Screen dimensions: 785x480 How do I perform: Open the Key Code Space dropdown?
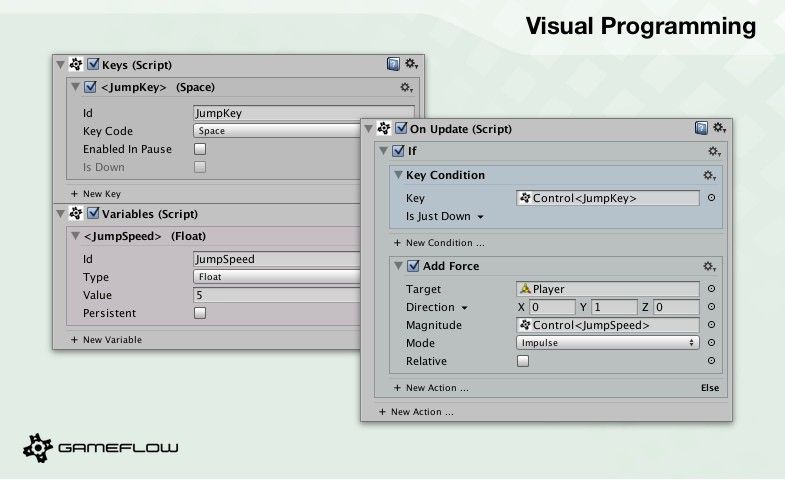277,131
